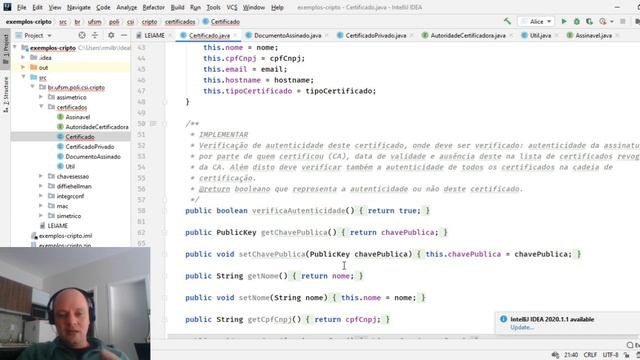Click the UTF-8 encoding in the status bar

pyautogui.click(x=610, y=355)
